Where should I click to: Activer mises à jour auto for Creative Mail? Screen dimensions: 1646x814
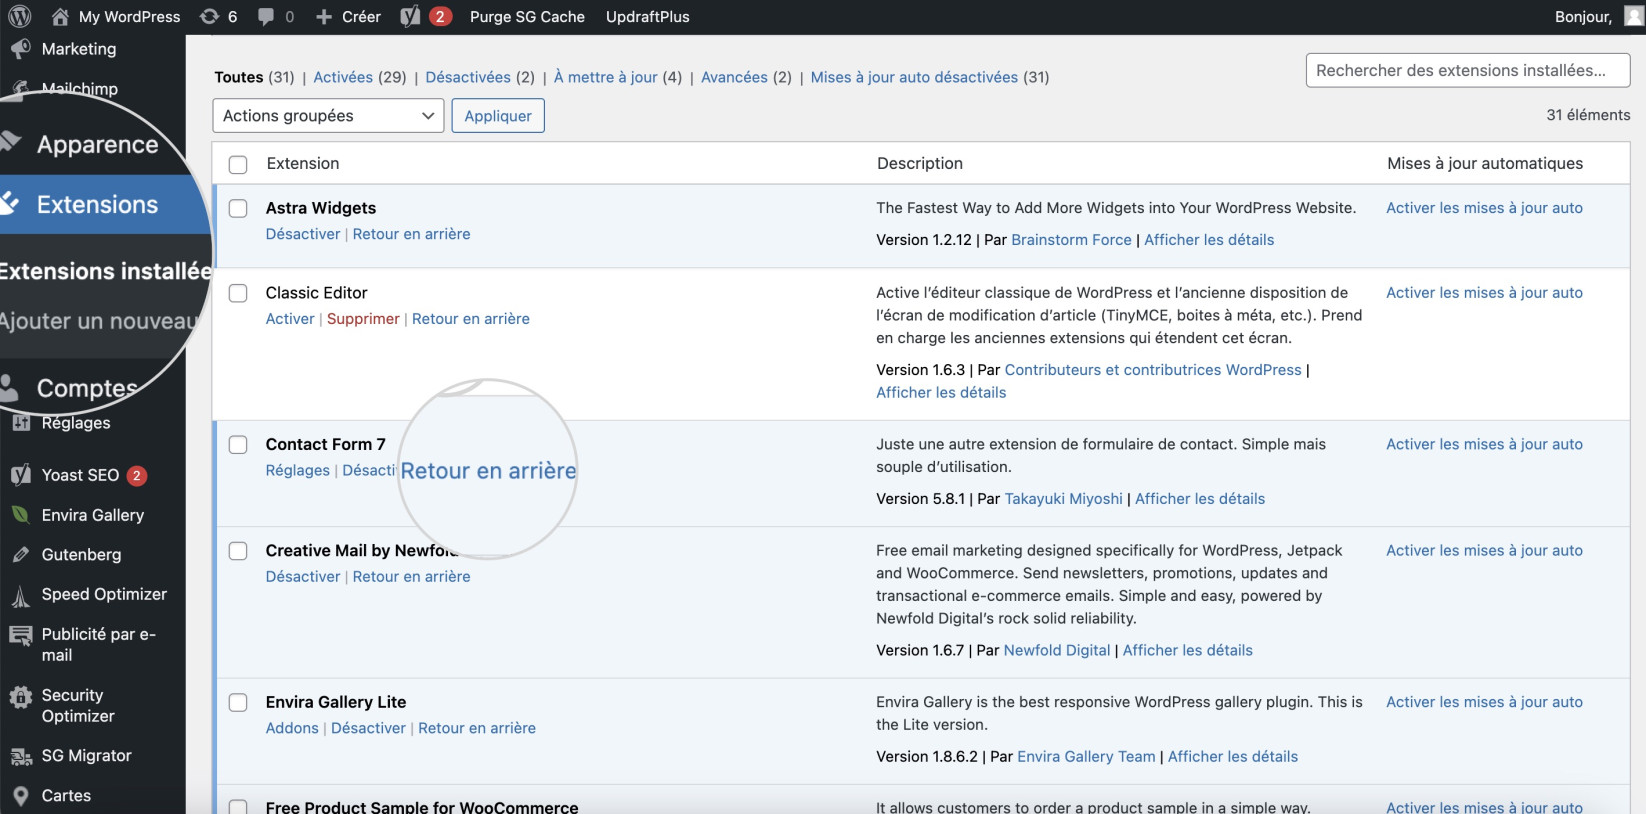(1484, 551)
